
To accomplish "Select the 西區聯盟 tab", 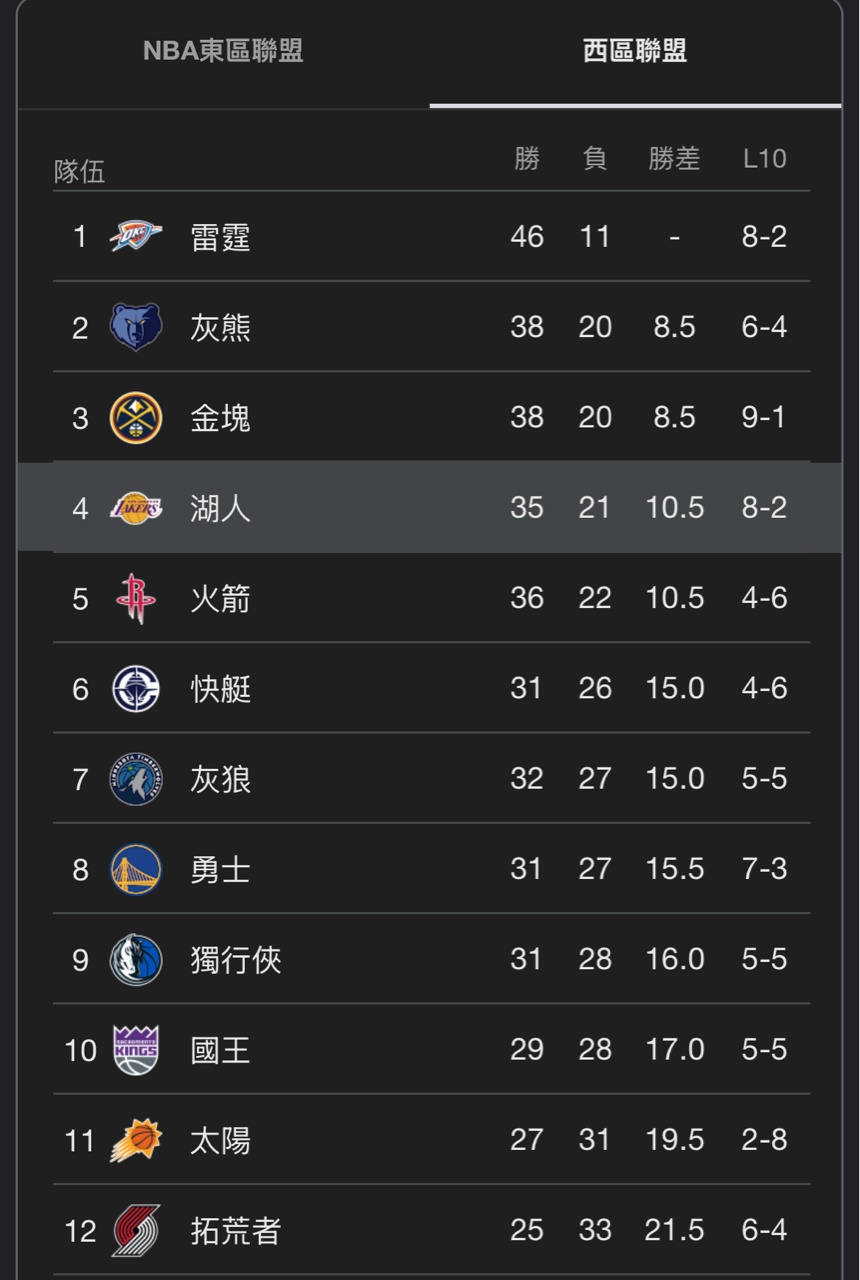I will pos(635,51).
